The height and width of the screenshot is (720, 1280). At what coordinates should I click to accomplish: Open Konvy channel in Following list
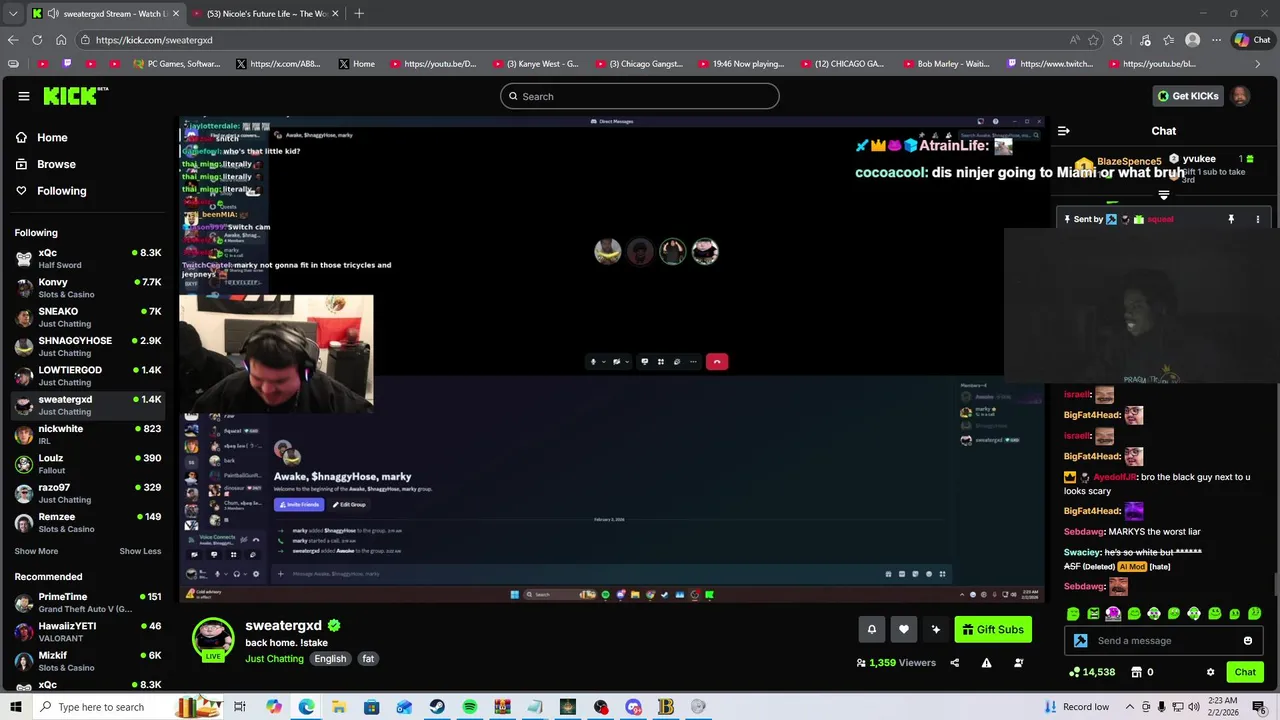coord(88,288)
